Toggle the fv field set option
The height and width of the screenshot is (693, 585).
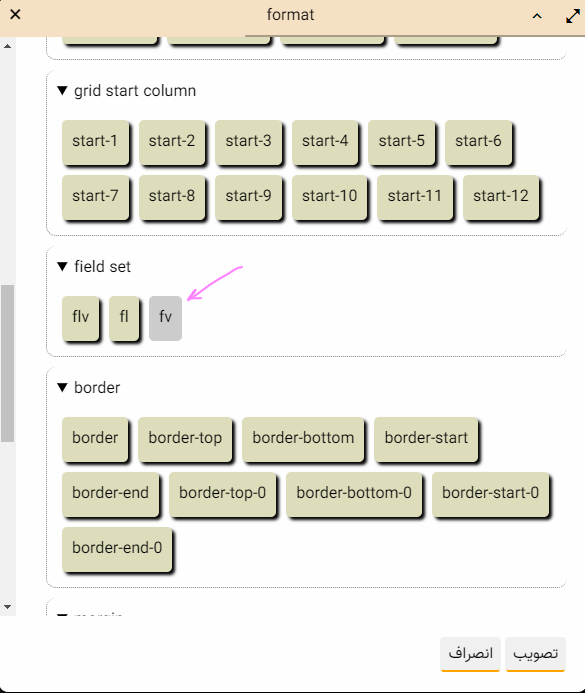click(x=165, y=318)
